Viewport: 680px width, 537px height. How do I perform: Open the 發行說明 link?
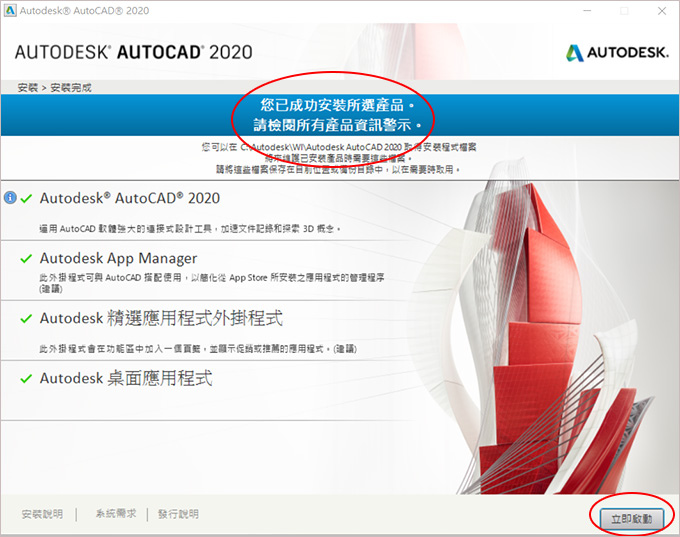click(178, 514)
